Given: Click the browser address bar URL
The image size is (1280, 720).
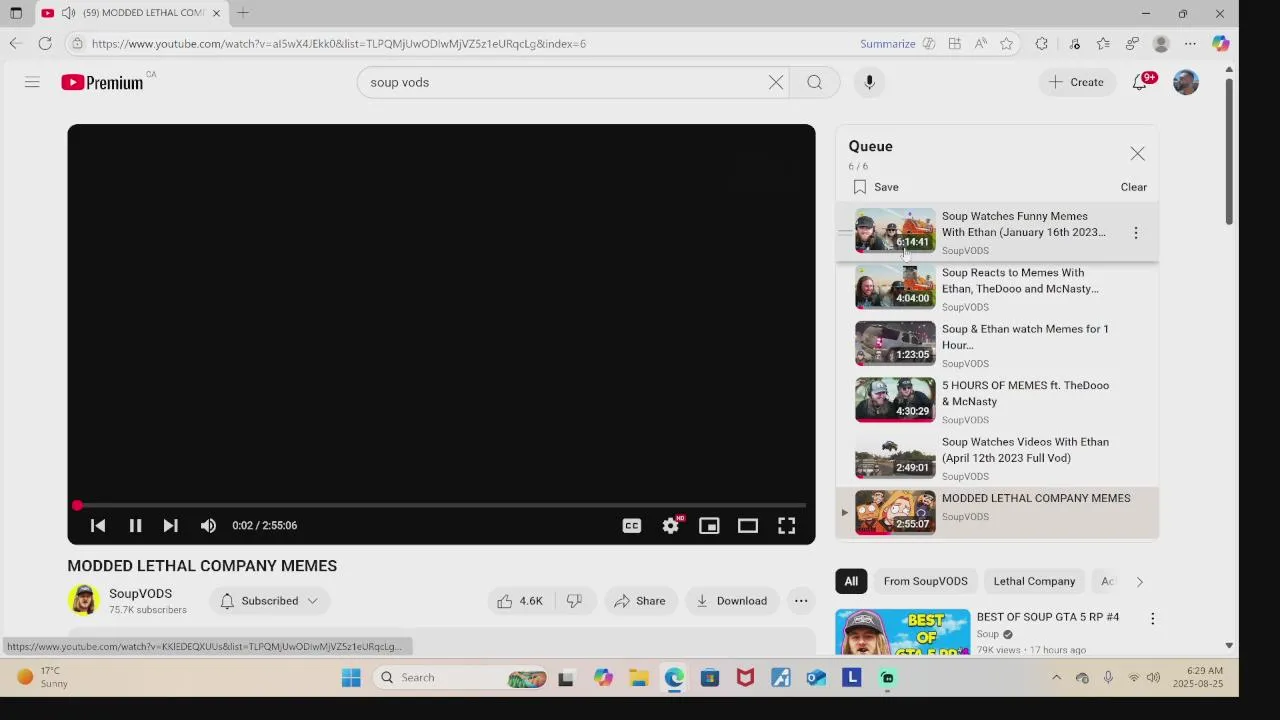Looking at the screenshot, I should pyautogui.click(x=339, y=44).
